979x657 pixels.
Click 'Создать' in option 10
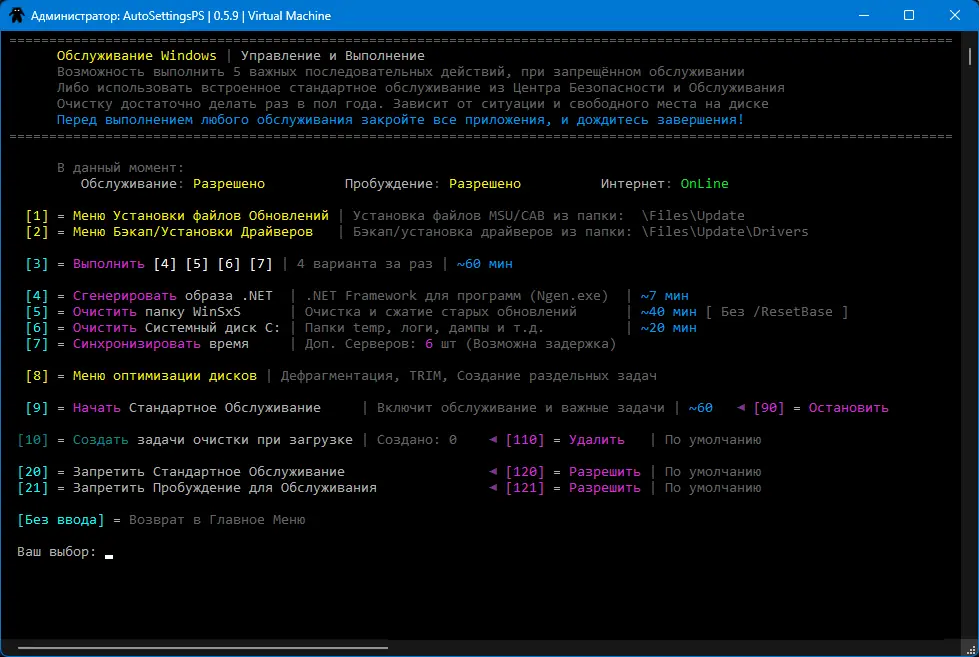(101, 440)
